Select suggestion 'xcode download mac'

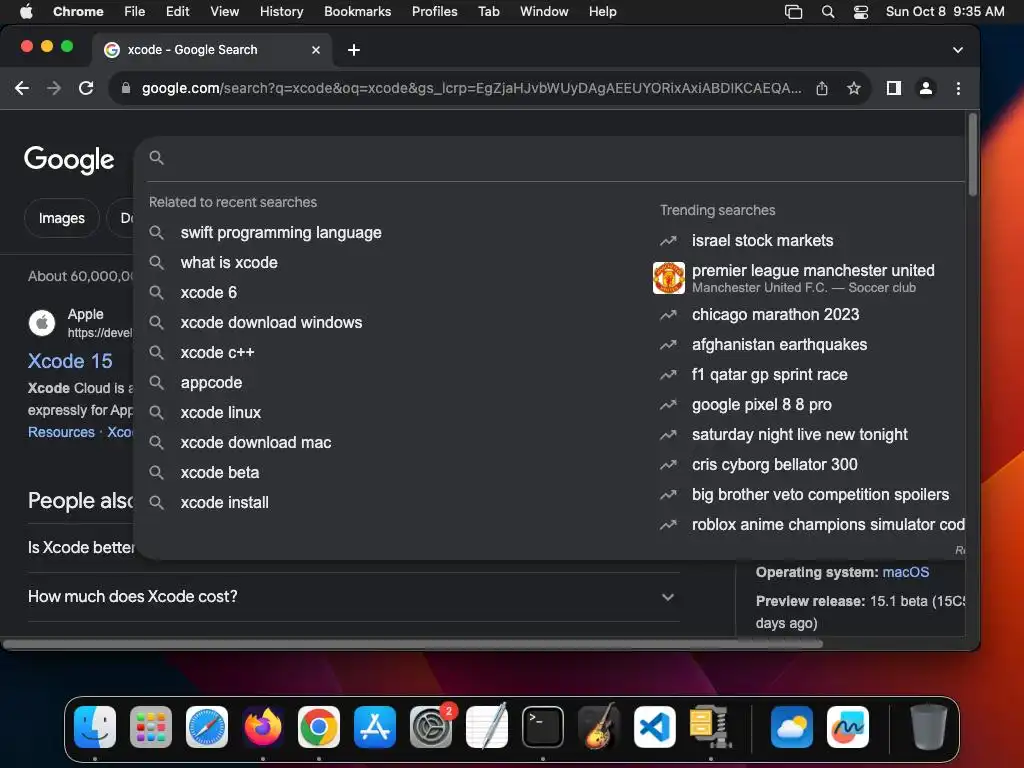tap(255, 443)
